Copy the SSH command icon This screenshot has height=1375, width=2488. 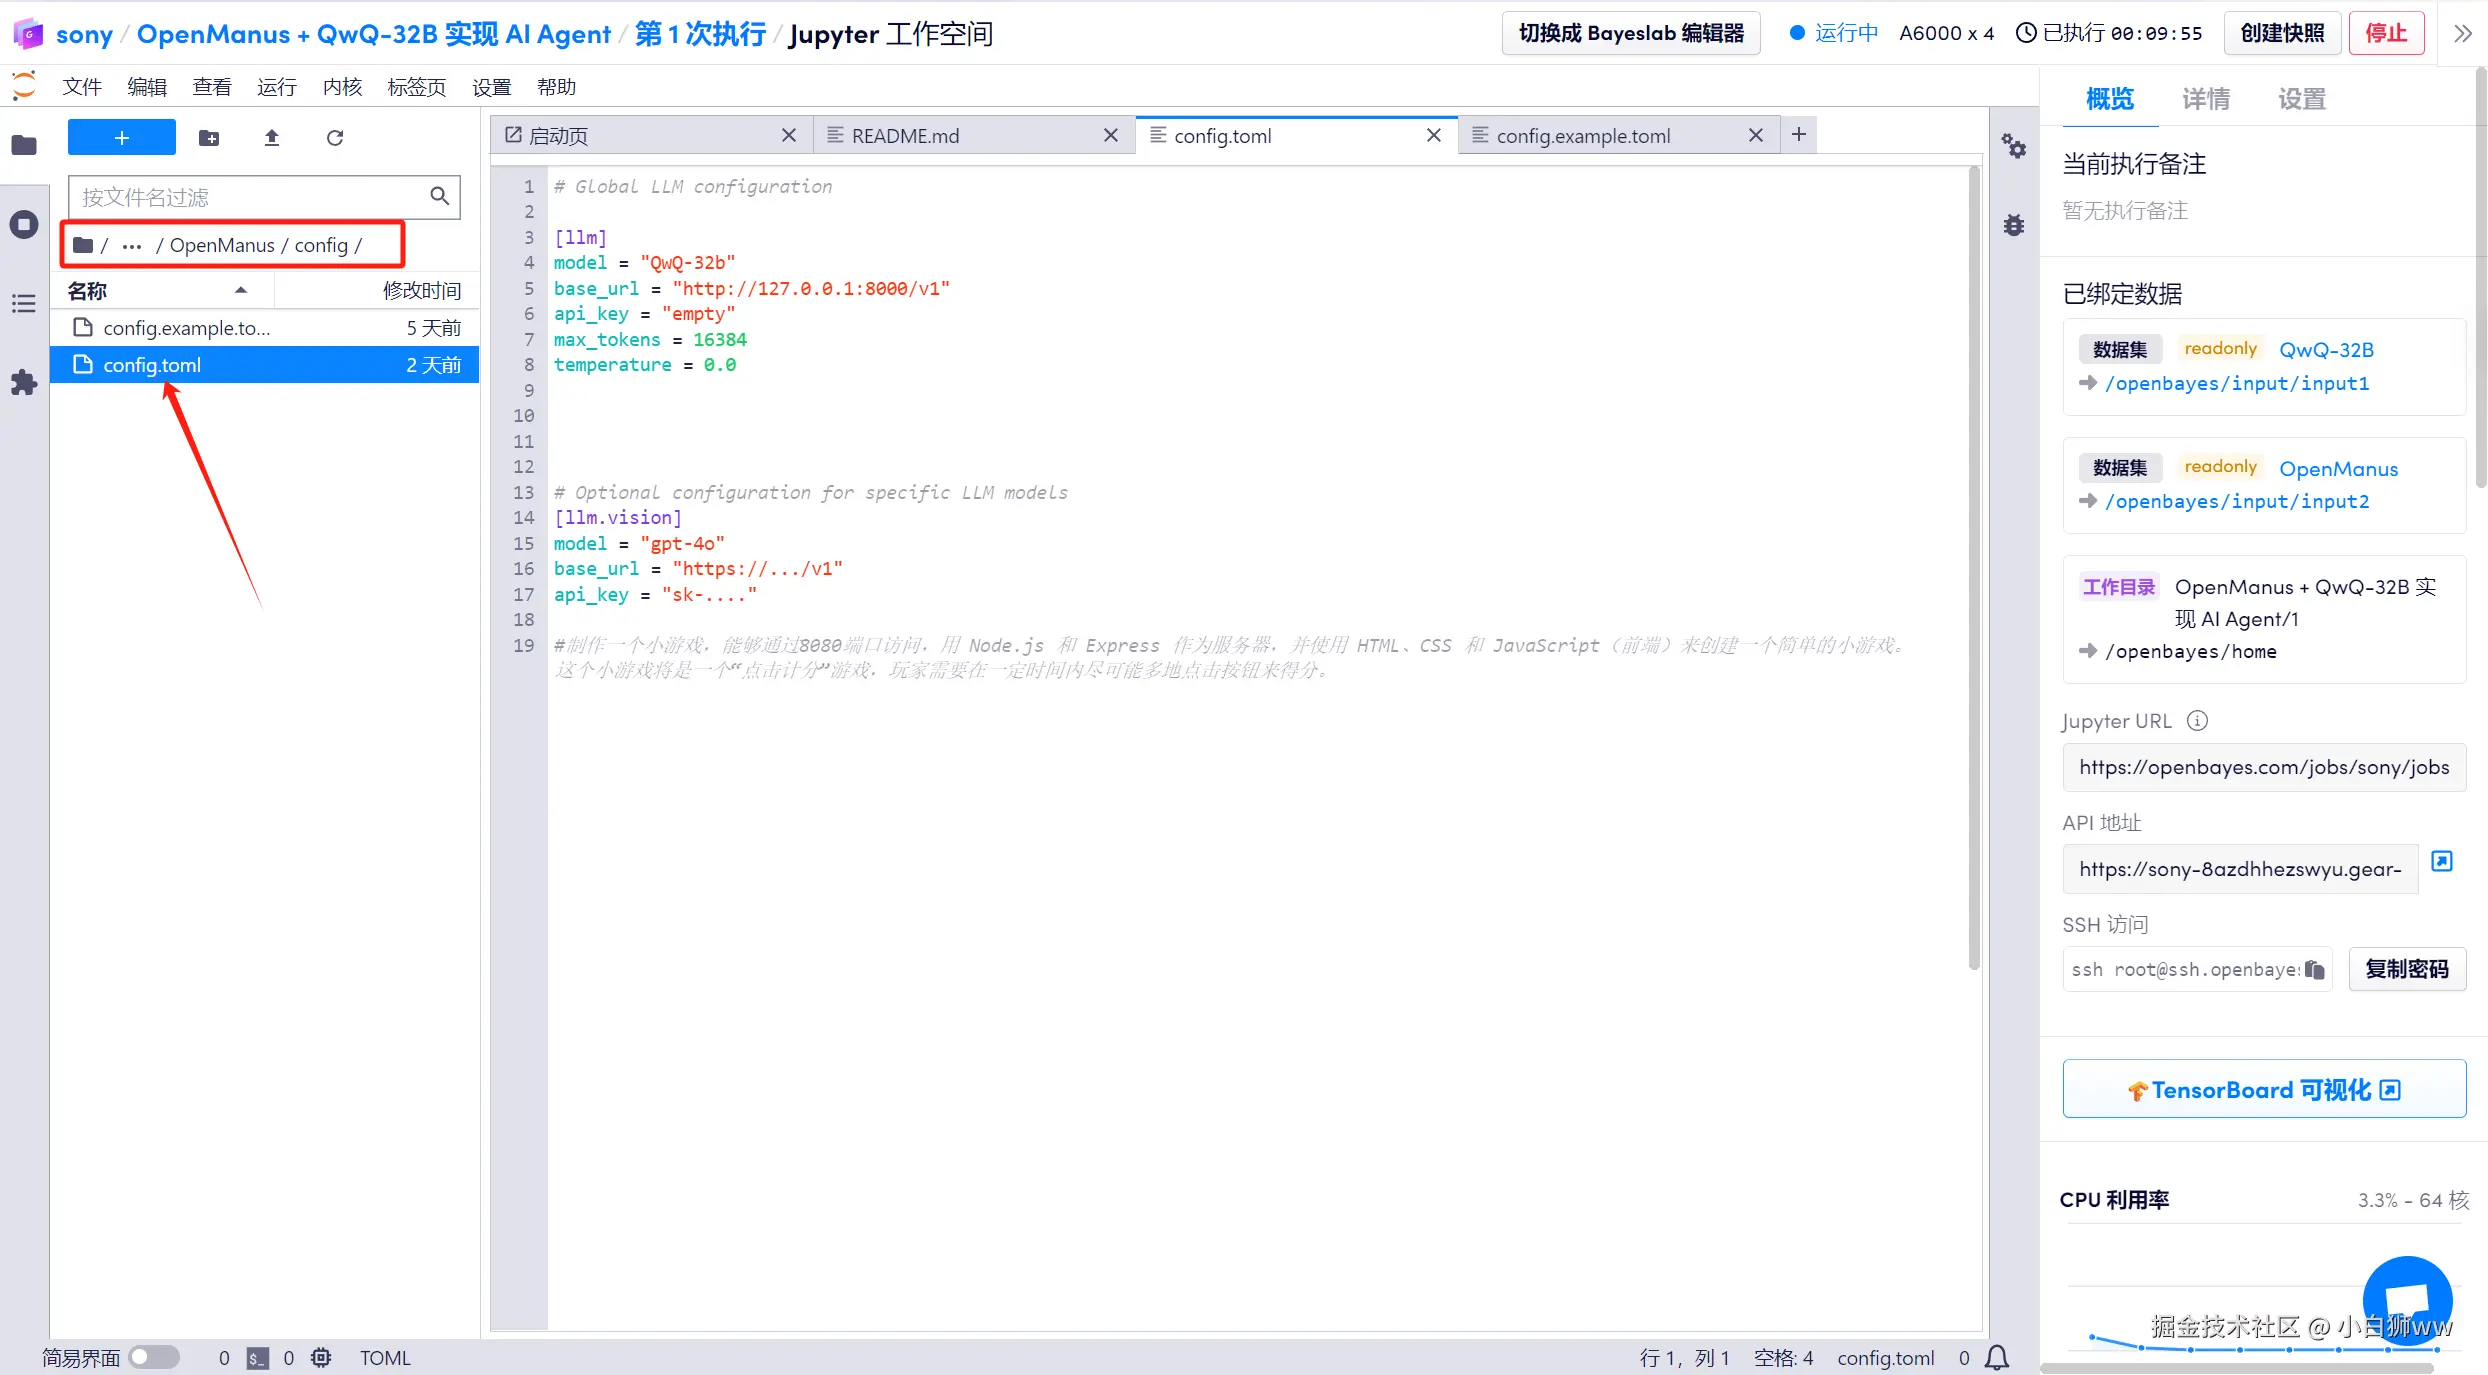2314,969
